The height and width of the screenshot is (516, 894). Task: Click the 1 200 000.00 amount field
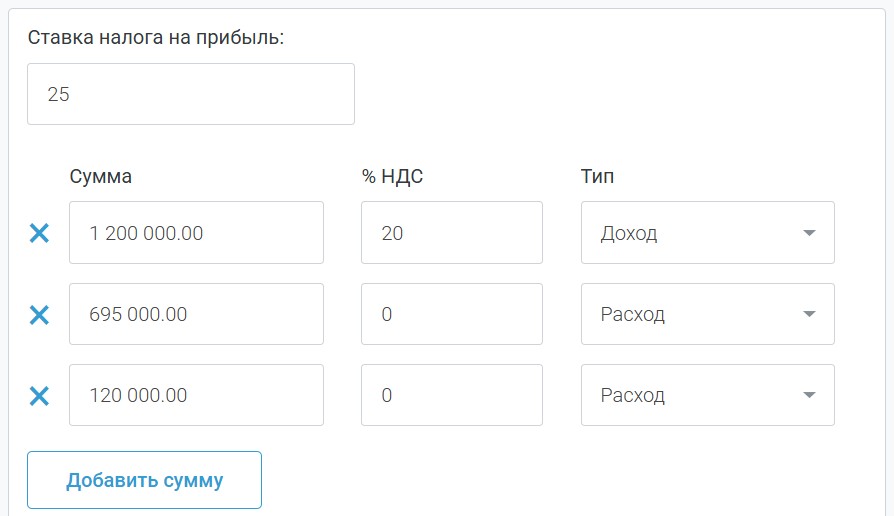196,233
